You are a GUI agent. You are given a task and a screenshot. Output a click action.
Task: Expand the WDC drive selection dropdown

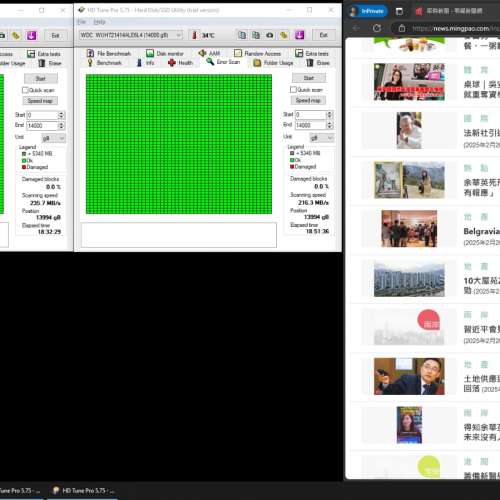click(179, 35)
